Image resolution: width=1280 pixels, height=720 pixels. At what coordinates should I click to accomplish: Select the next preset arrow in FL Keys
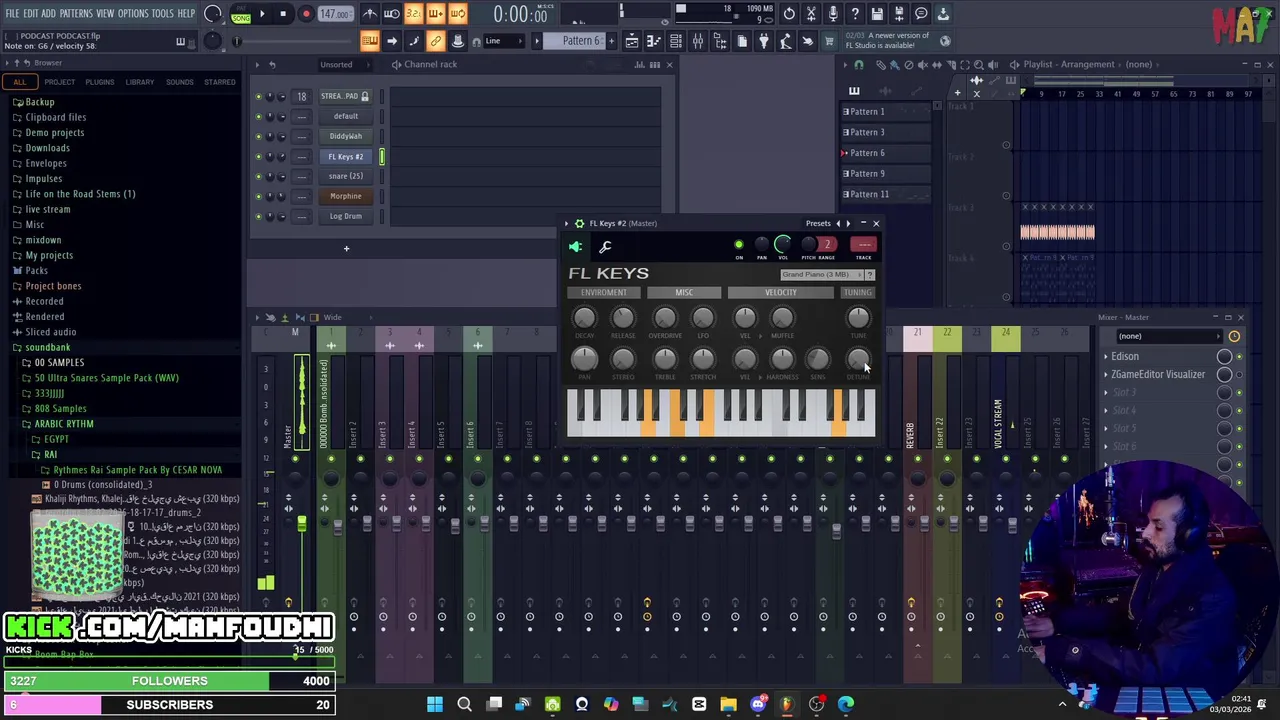click(849, 224)
